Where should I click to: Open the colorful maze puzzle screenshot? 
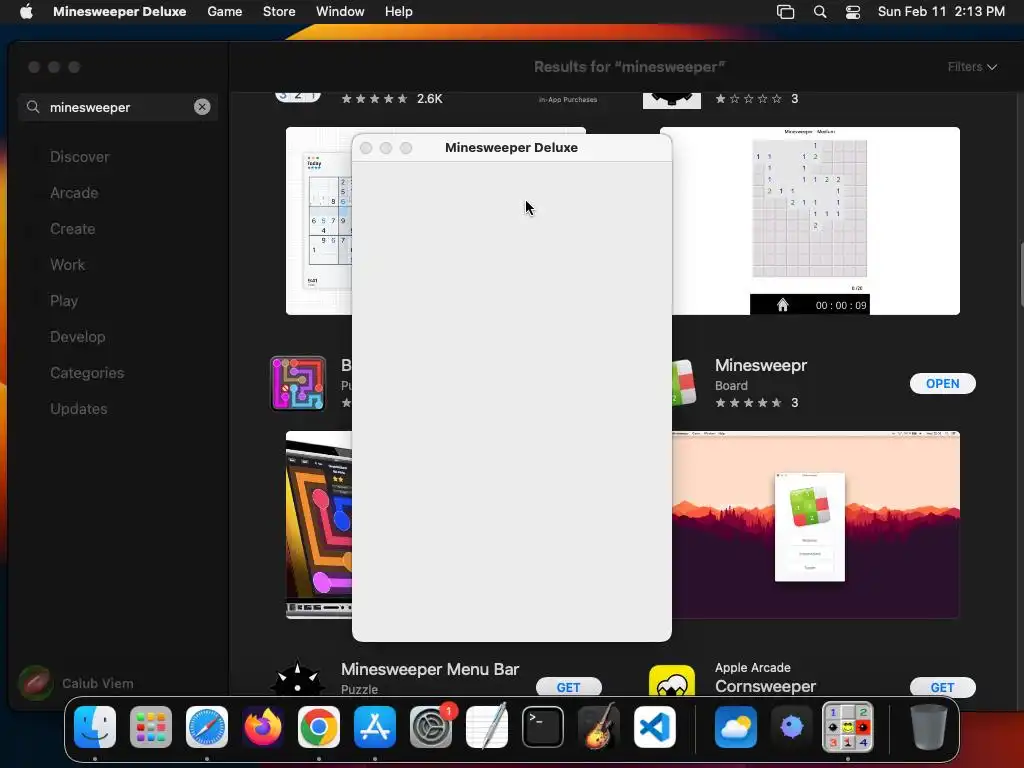pyautogui.click(x=319, y=524)
